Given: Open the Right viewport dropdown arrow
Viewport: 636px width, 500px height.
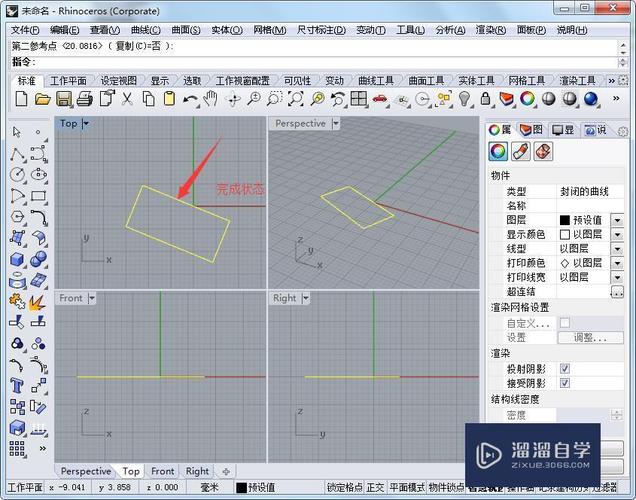Looking at the screenshot, I should 306,298.
